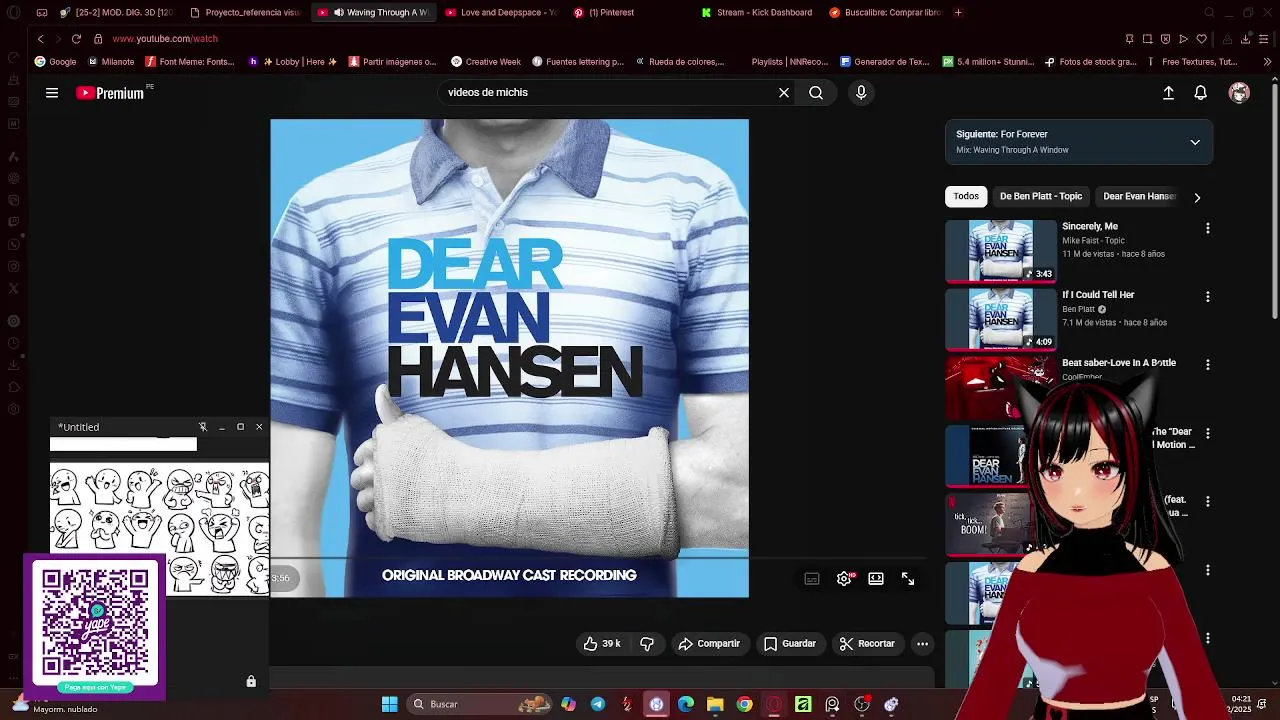Show more filter chips with right arrow
Screen dimensions: 1280x720
(x=1197, y=197)
